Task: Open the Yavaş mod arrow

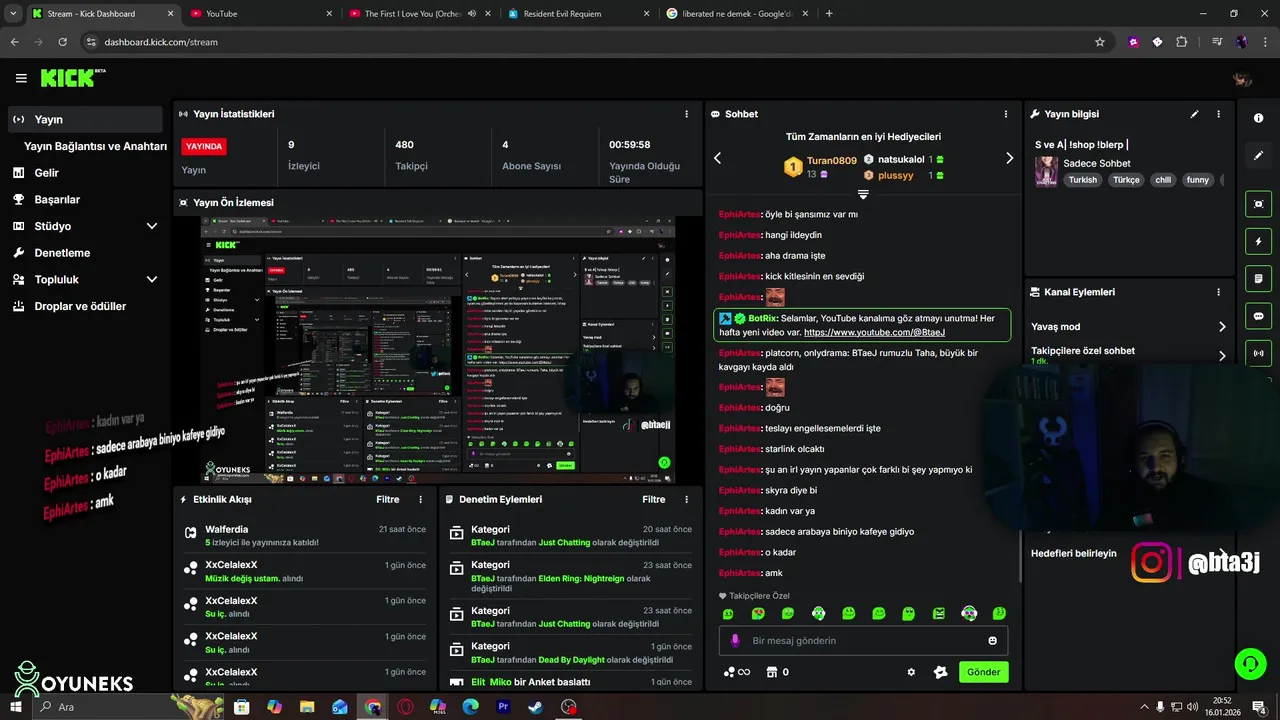Action: click(x=1222, y=327)
